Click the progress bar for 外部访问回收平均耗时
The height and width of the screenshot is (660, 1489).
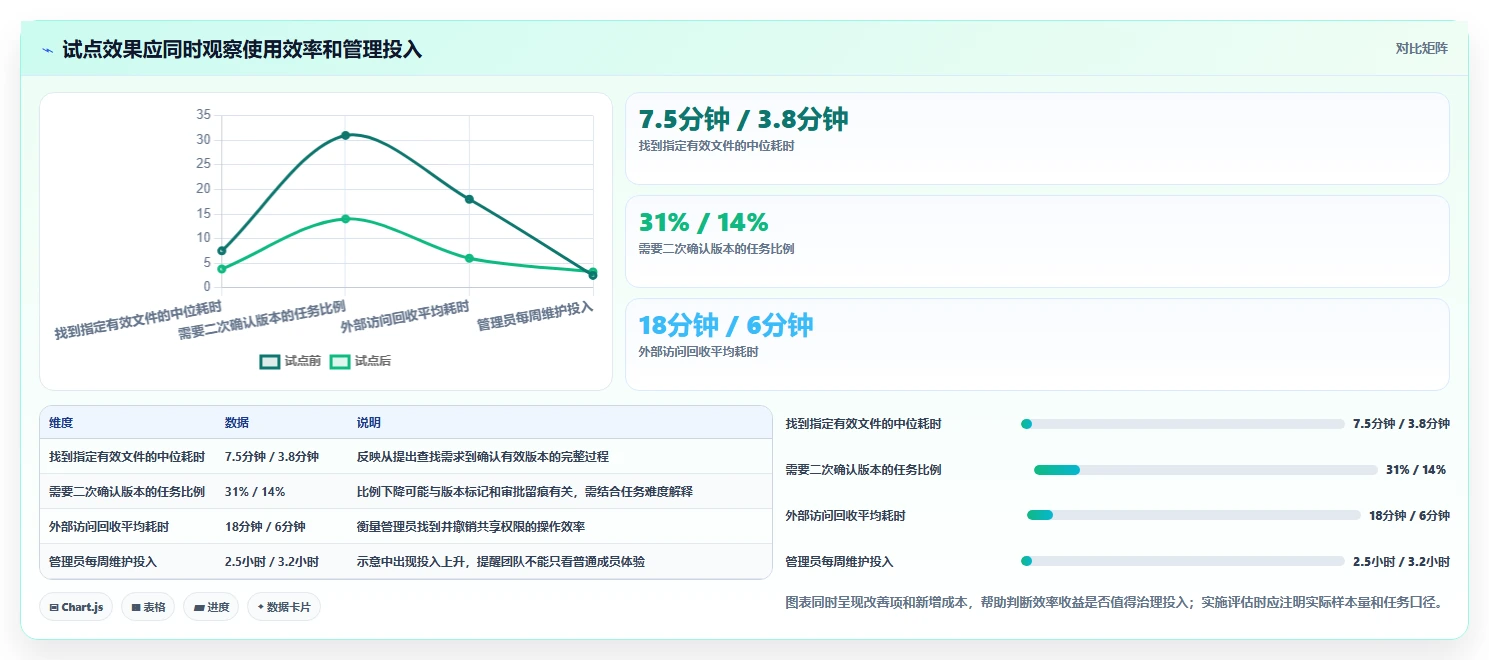(1194, 516)
